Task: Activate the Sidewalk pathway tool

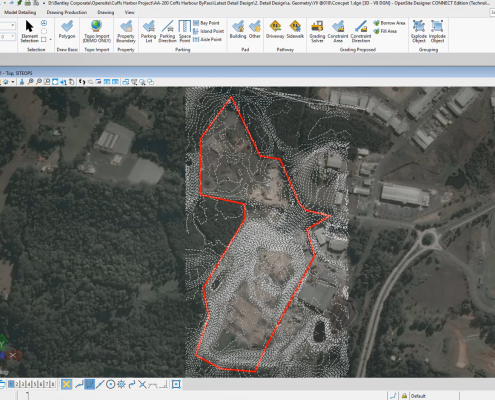Action: coord(295,29)
